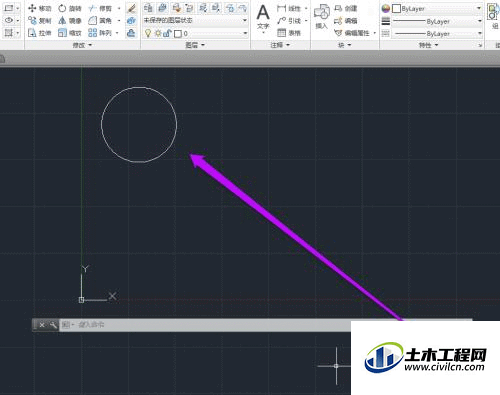This screenshot has width=500, height=395.
Task: Click Create block (创建) tool
Action: pos(346,8)
